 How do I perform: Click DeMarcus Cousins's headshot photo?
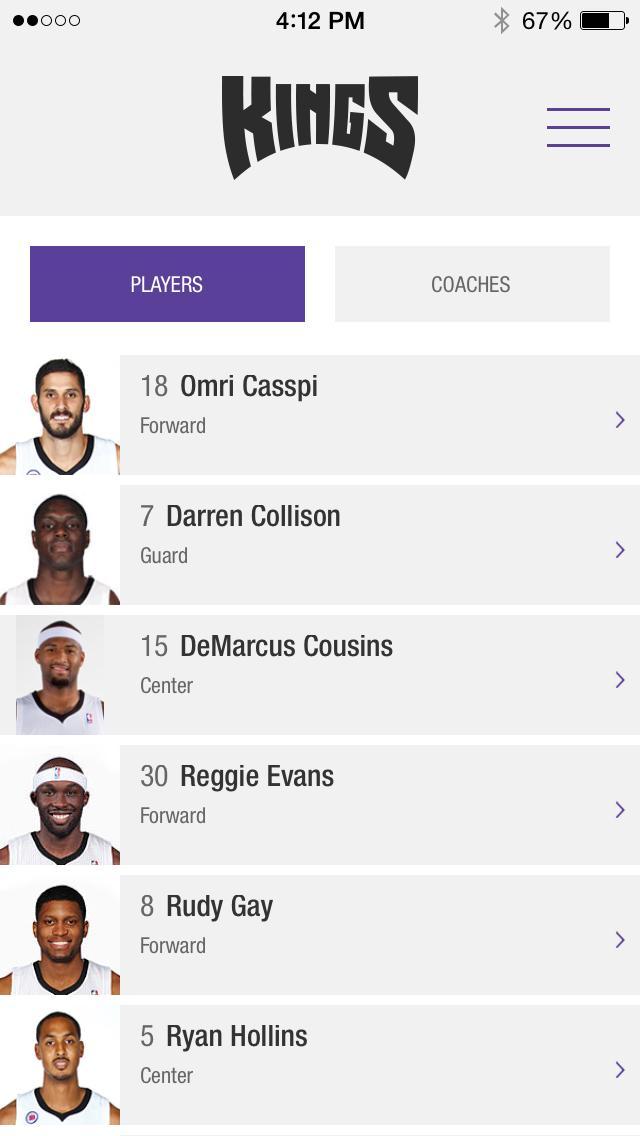[59, 673]
